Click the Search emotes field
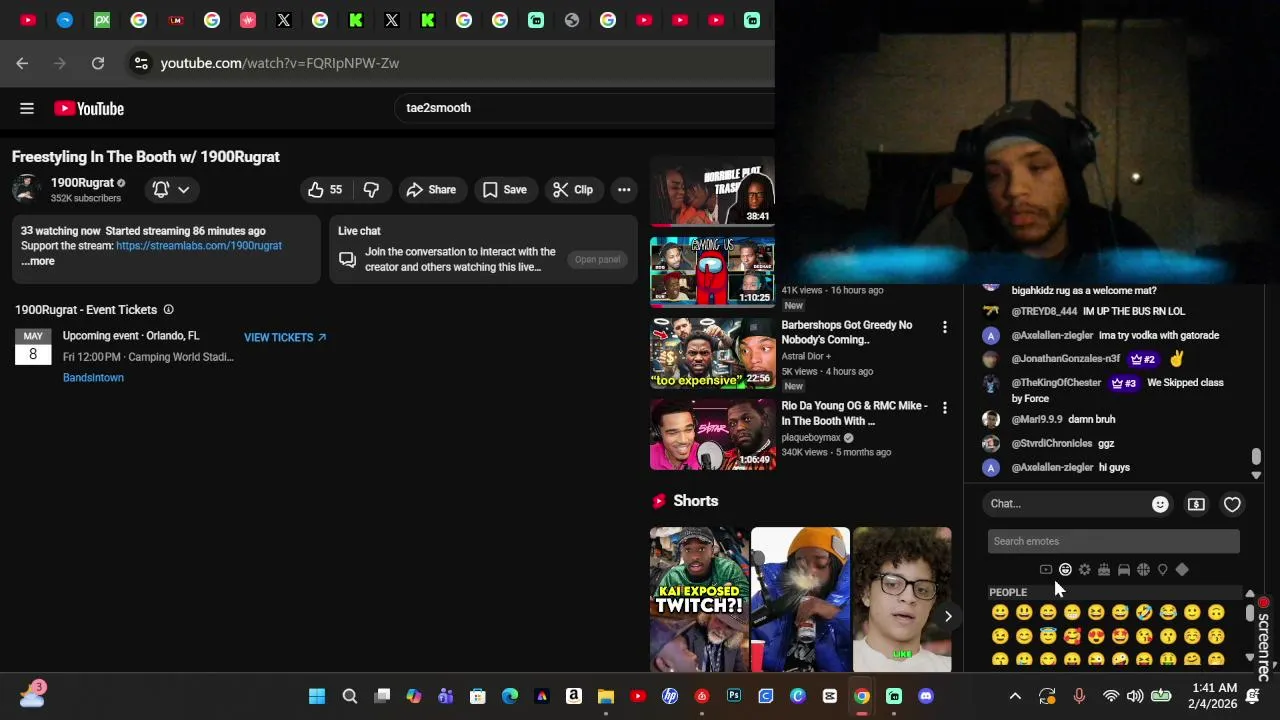 [1113, 541]
